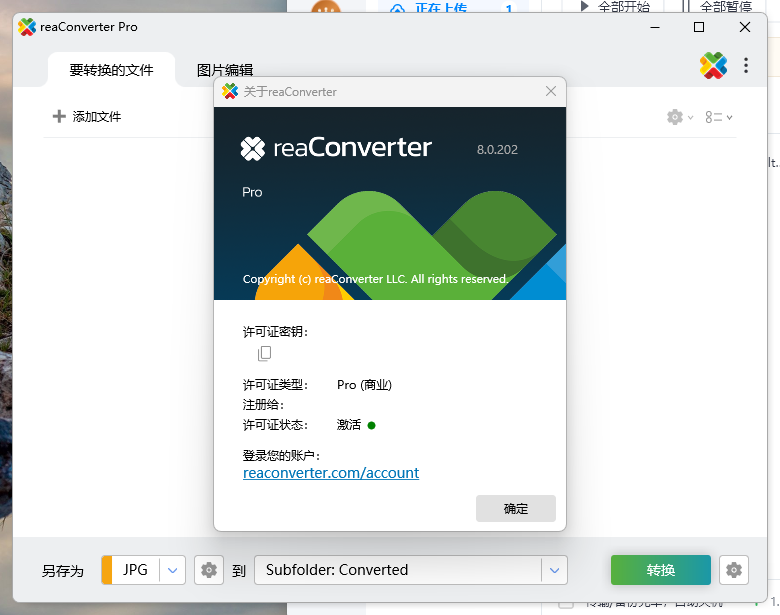The image size is (780, 615).
Task: Click the green license status indicator dot
Action: click(371, 425)
